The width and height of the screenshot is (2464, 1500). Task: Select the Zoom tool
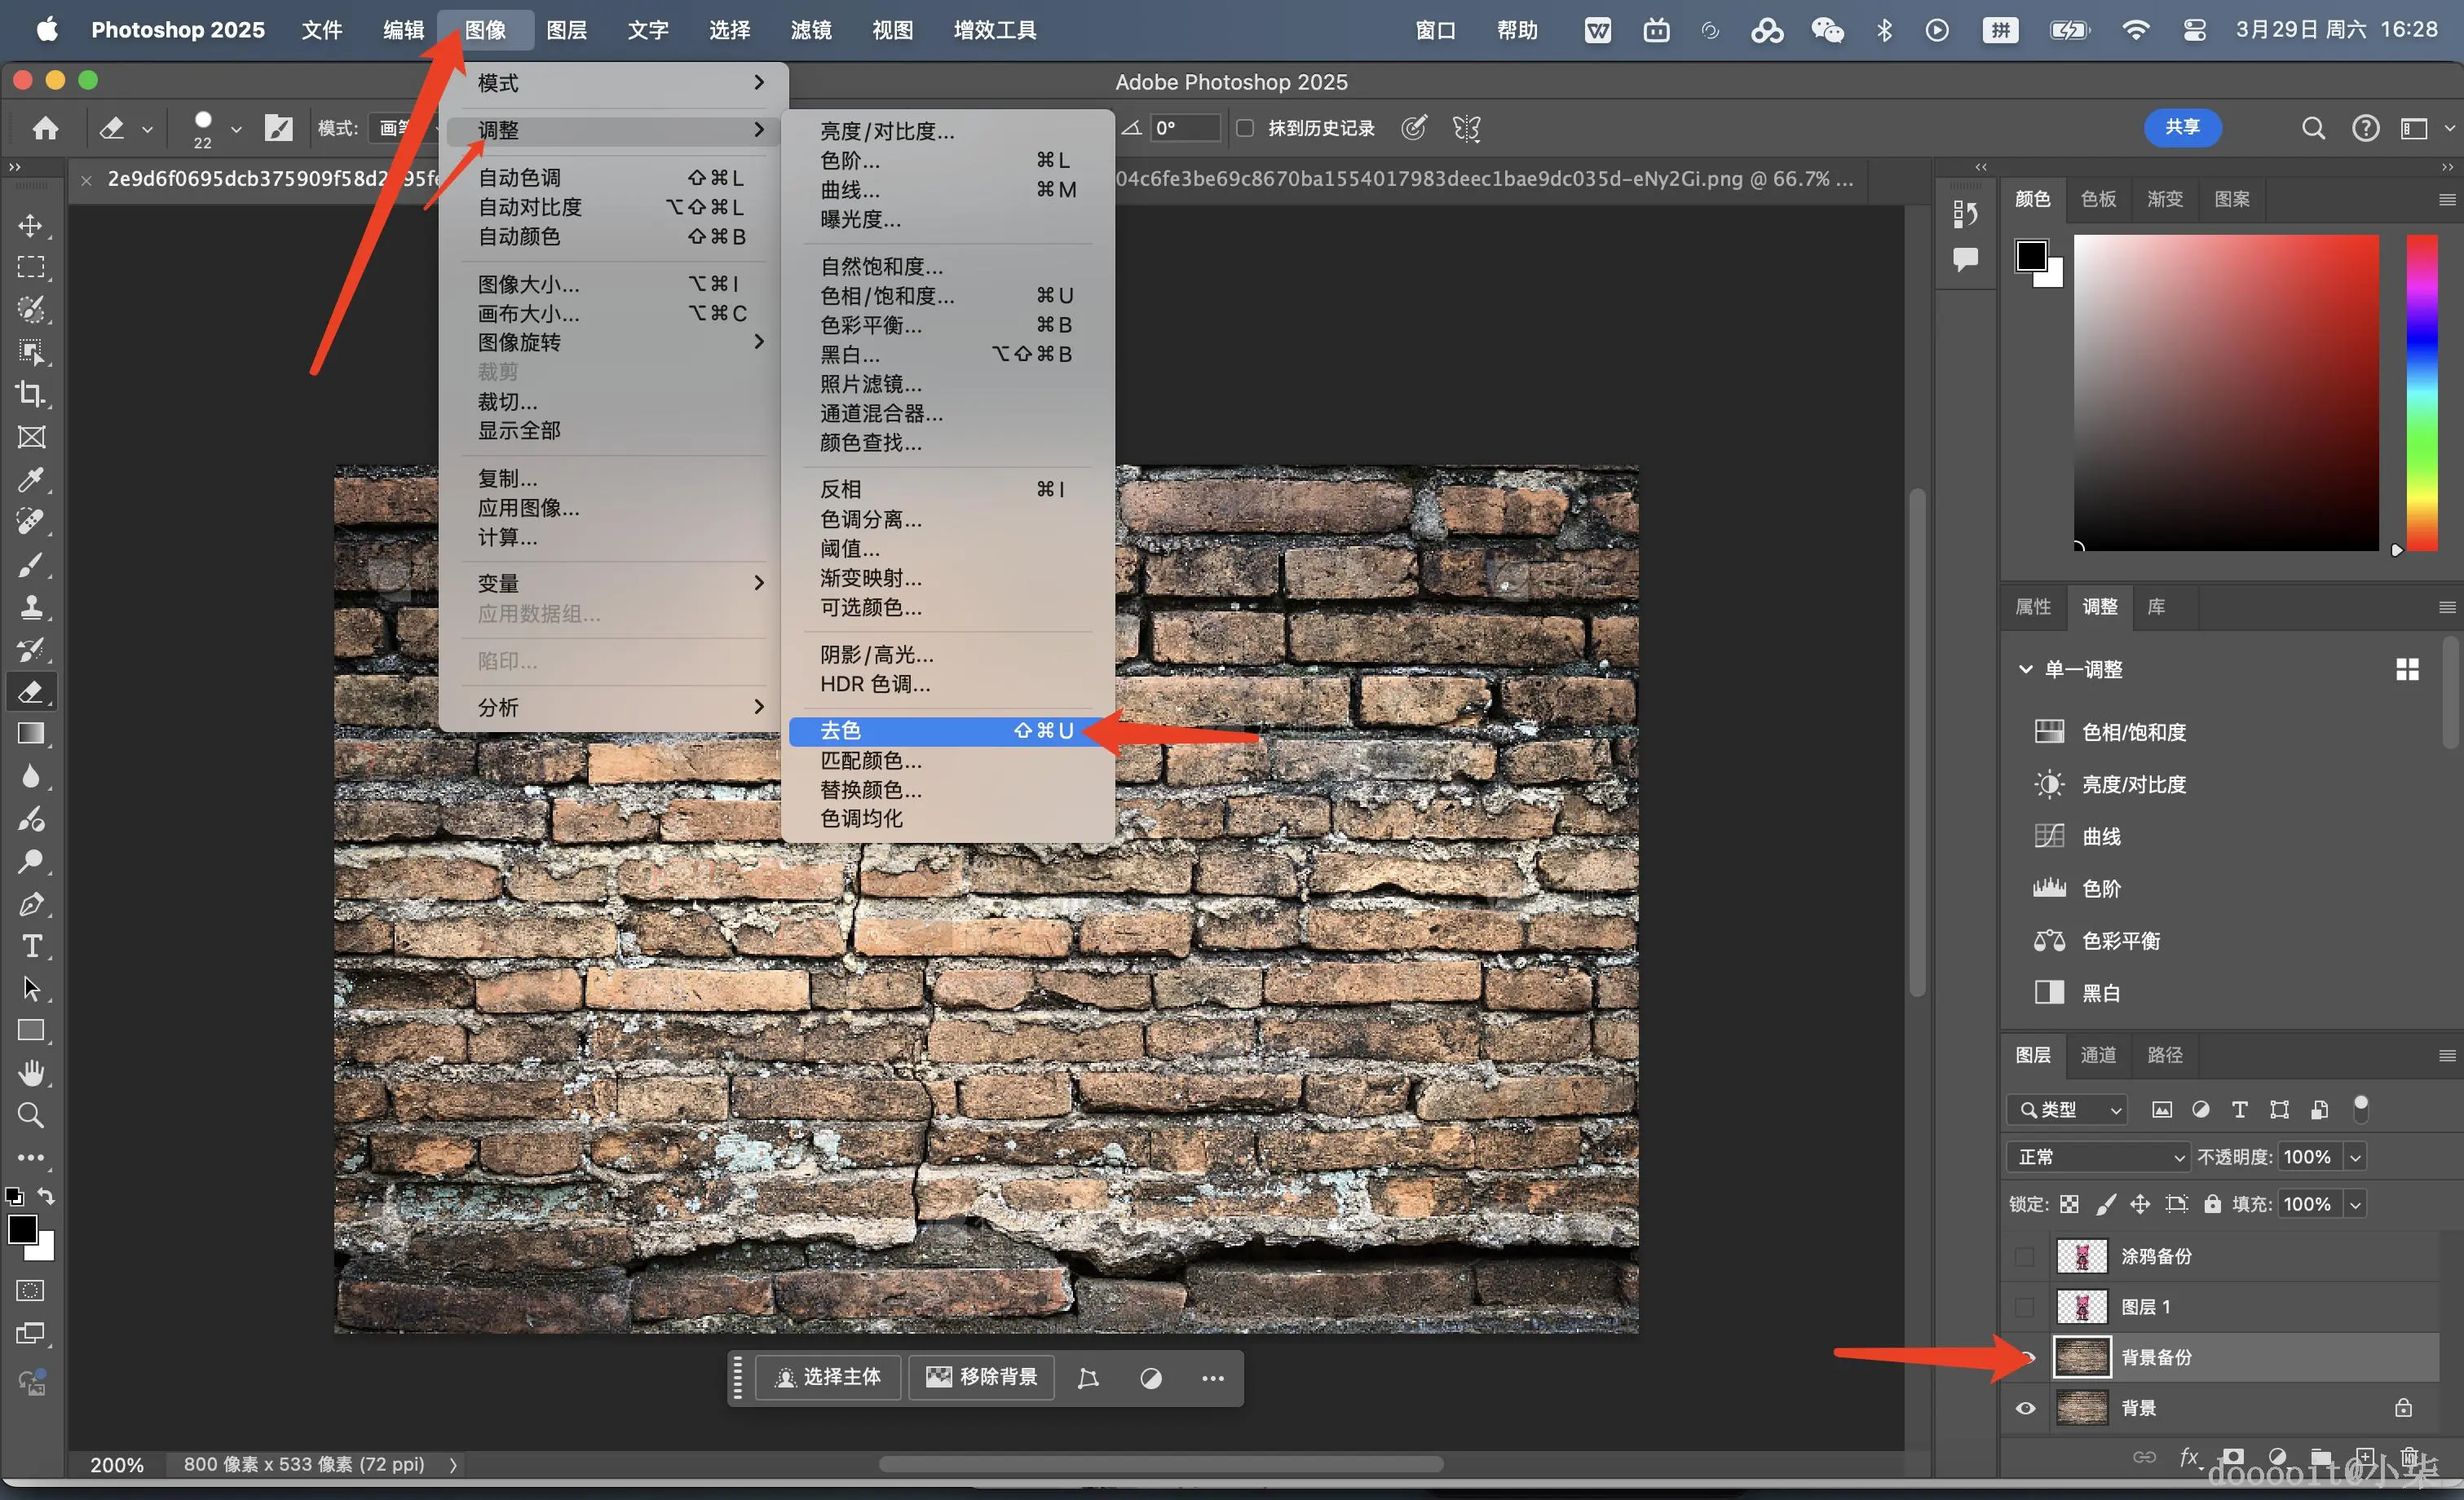click(31, 1115)
